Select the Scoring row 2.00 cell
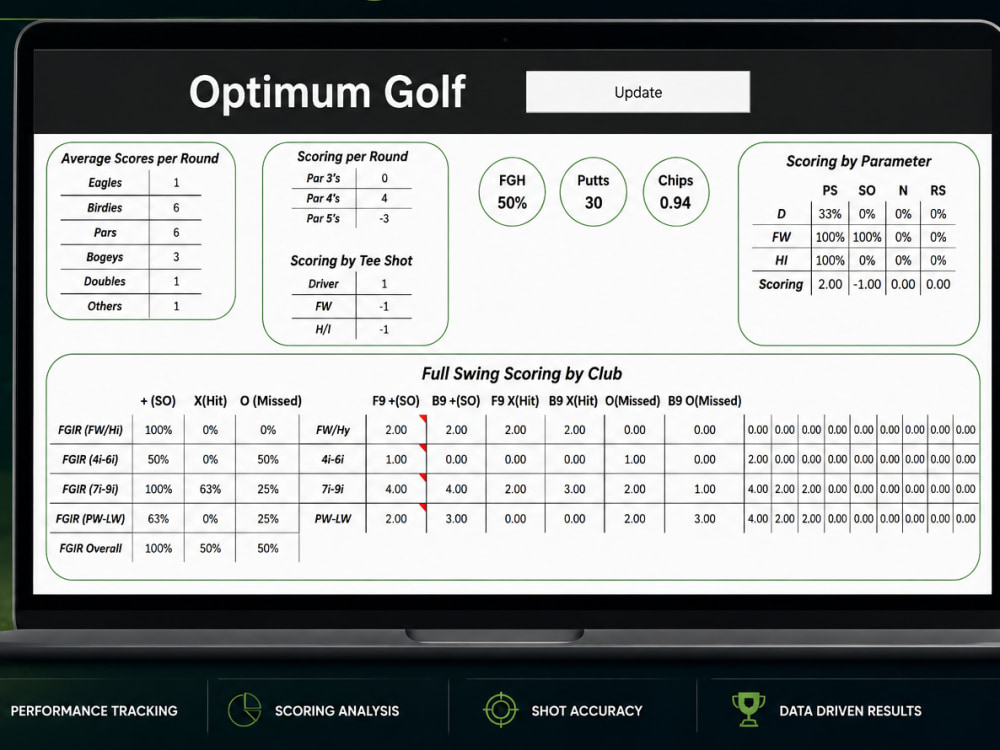This screenshot has width=1000, height=750. [x=830, y=284]
